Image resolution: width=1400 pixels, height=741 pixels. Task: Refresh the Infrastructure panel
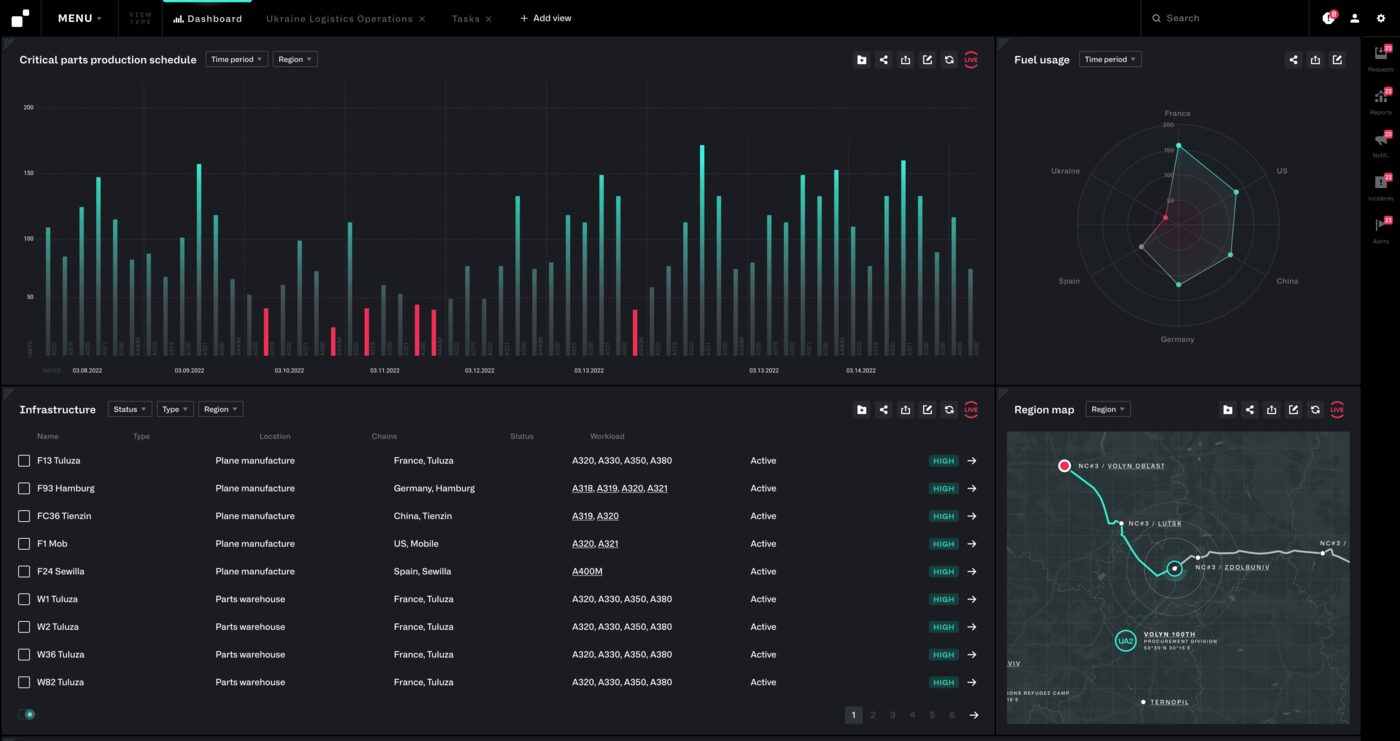tap(949, 410)
